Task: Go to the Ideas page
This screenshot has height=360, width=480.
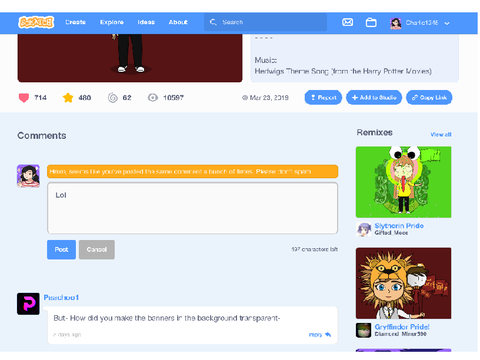Action: coord(146,22)
